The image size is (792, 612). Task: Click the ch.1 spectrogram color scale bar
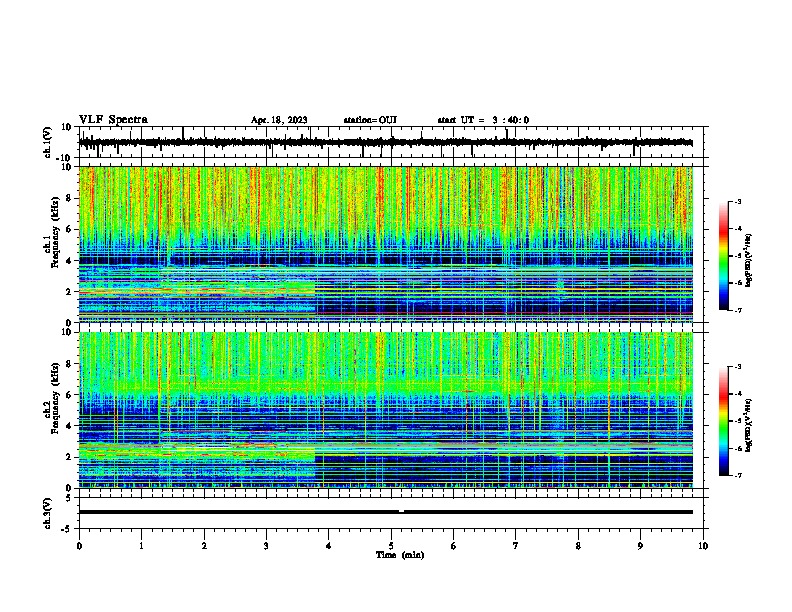(x=724, y=256)
